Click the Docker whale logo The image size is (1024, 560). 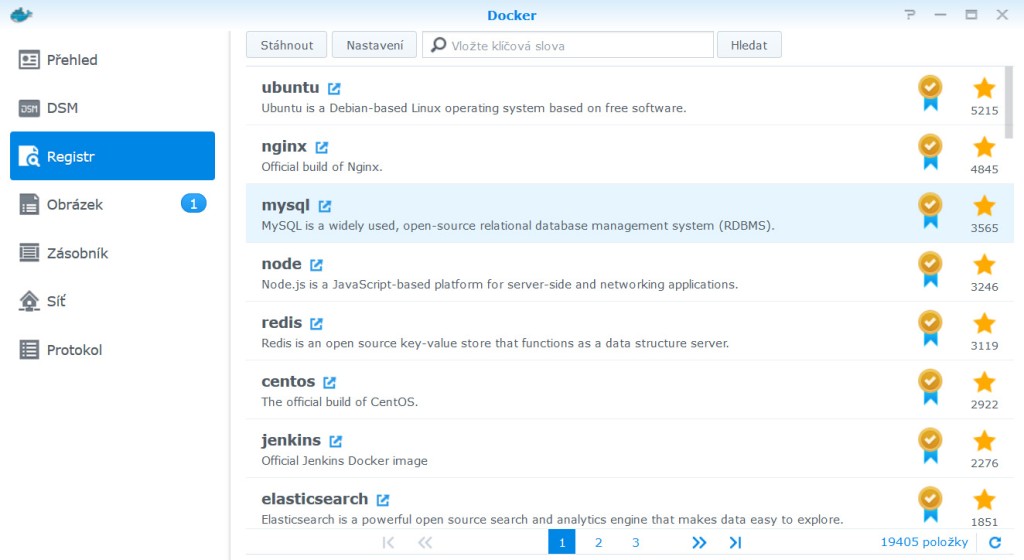21,14
